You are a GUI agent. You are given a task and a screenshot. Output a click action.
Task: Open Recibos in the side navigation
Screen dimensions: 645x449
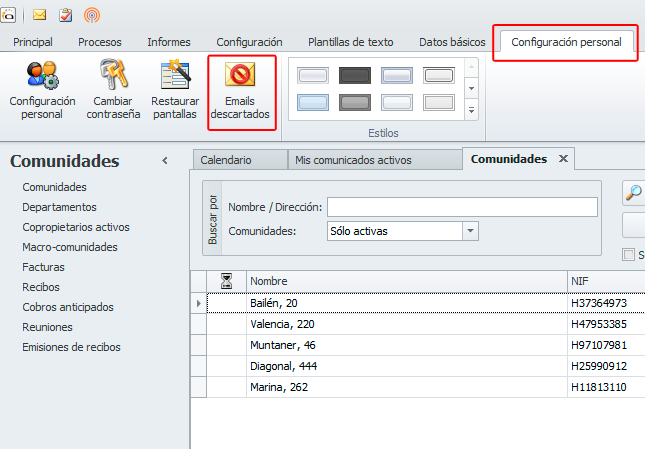(x=41, y=287)
